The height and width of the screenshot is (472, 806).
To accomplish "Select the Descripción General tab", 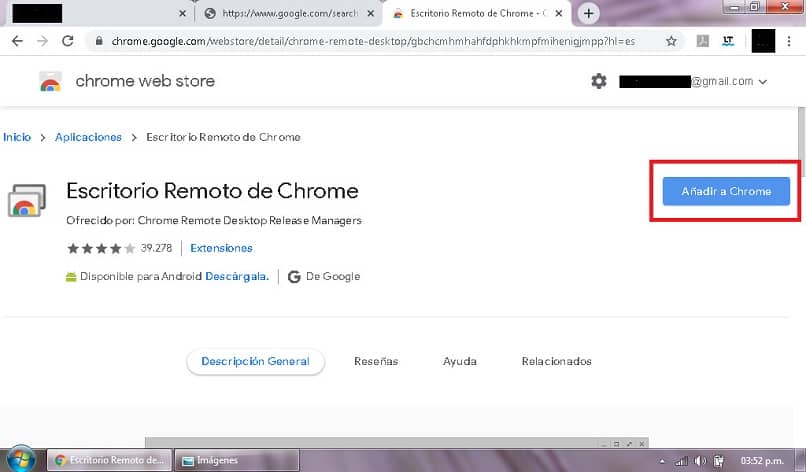I will coord(255,361).
